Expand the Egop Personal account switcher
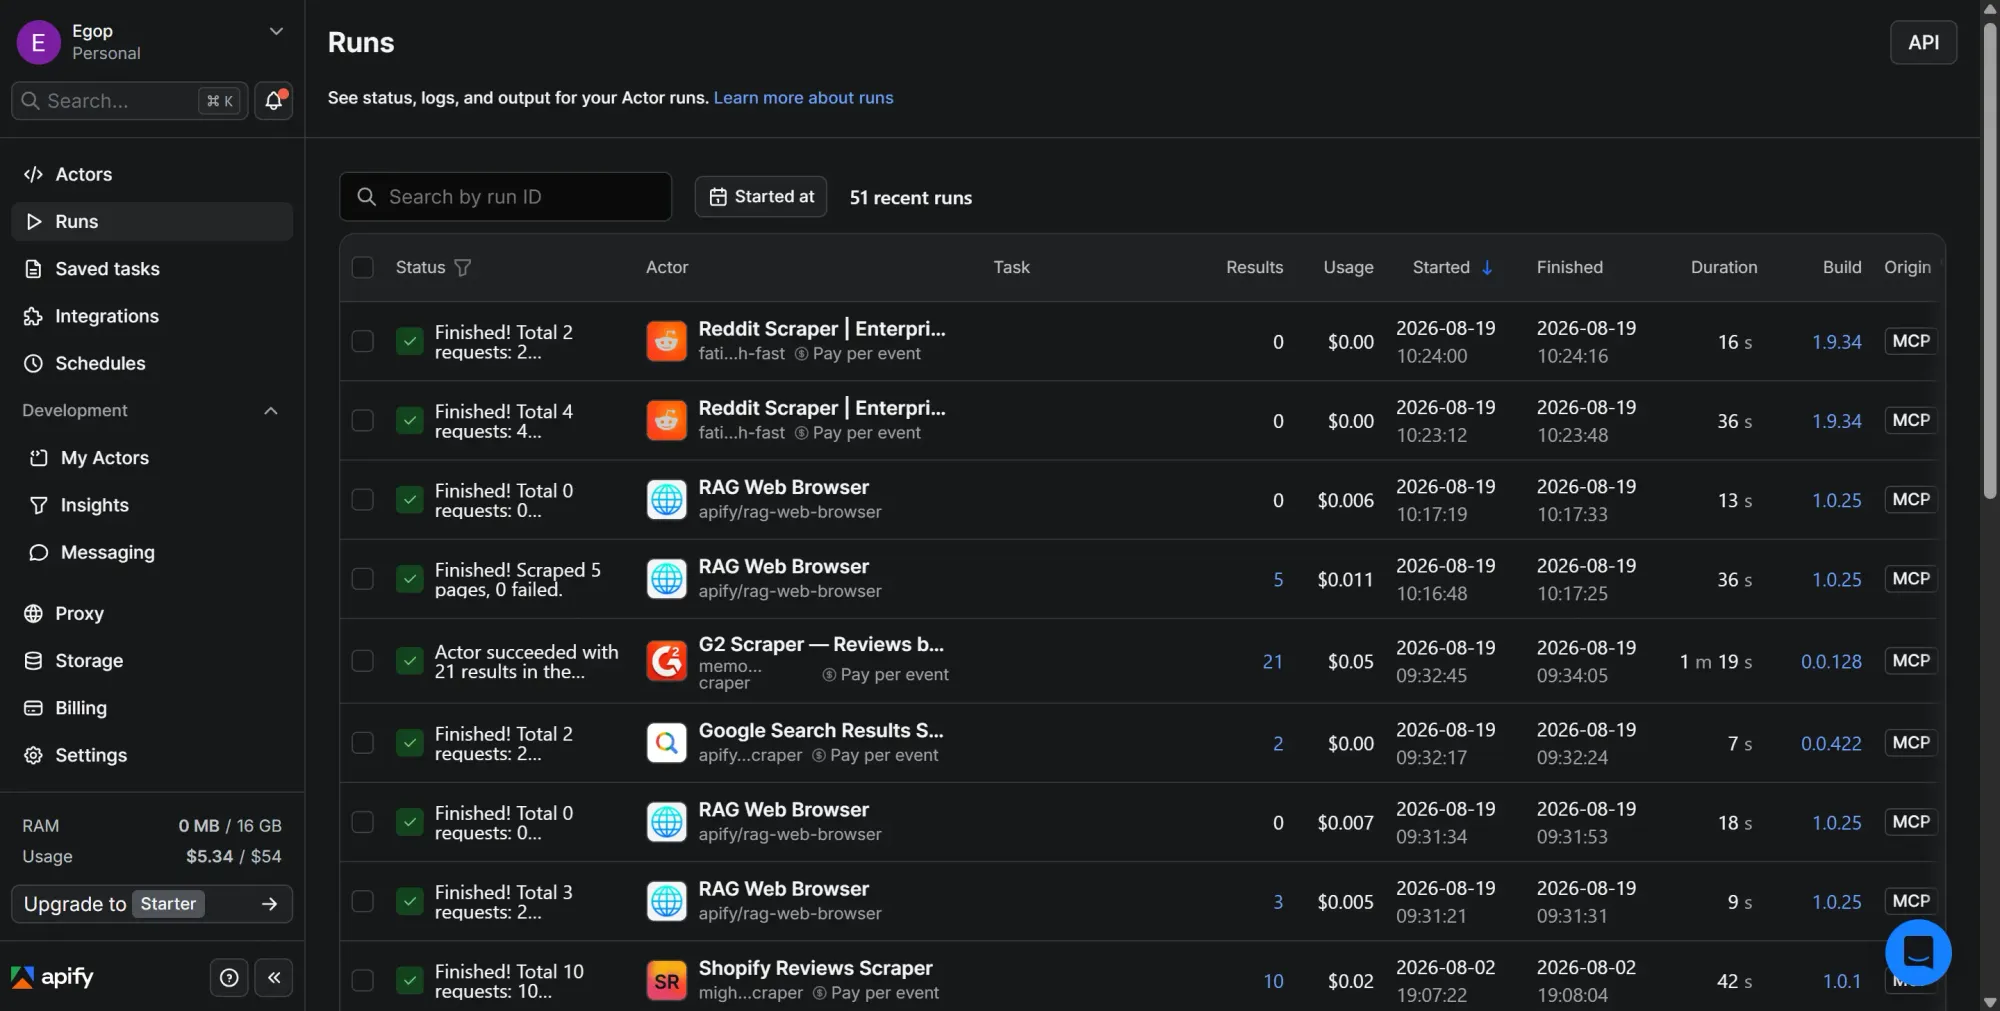 276,31
